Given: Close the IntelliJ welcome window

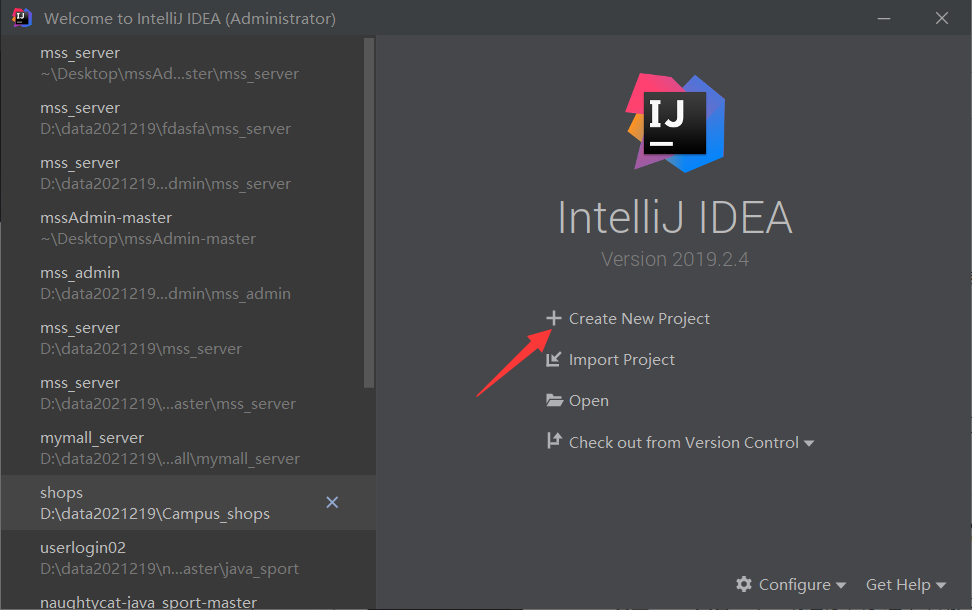Looking at the screenshot, I should [x=942, y=18].
